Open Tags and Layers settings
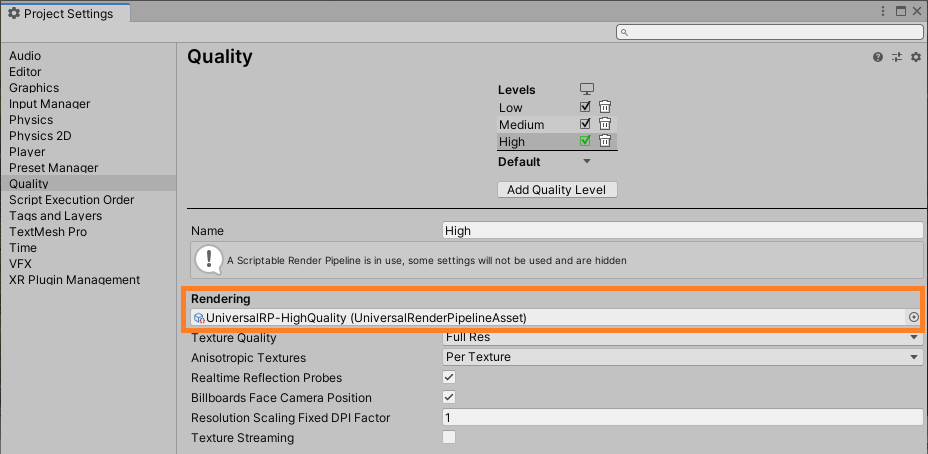The width and height of the screenshot is (928, 454). [56, 215]
